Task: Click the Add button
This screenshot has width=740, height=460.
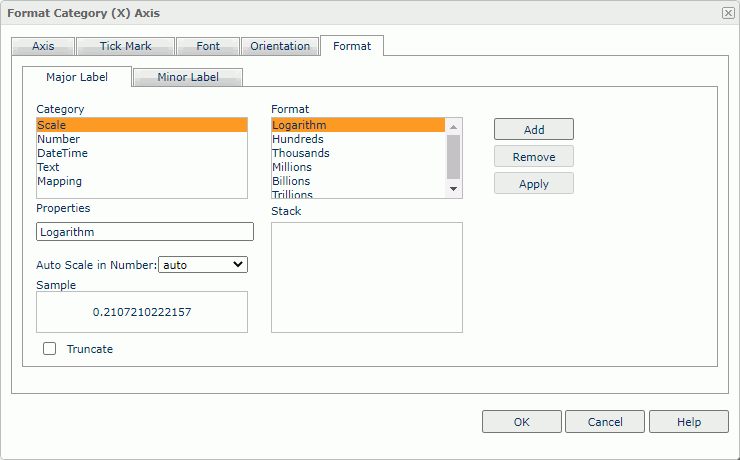Action: 534,129
